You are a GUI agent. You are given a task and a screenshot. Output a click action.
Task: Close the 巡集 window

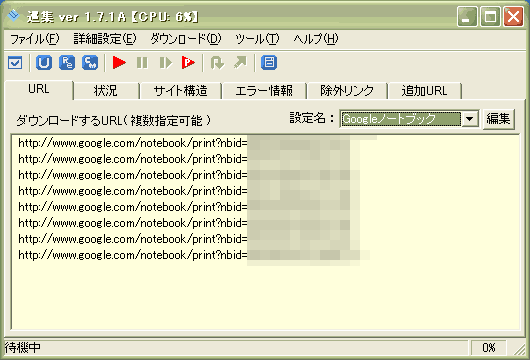point(513,16)
